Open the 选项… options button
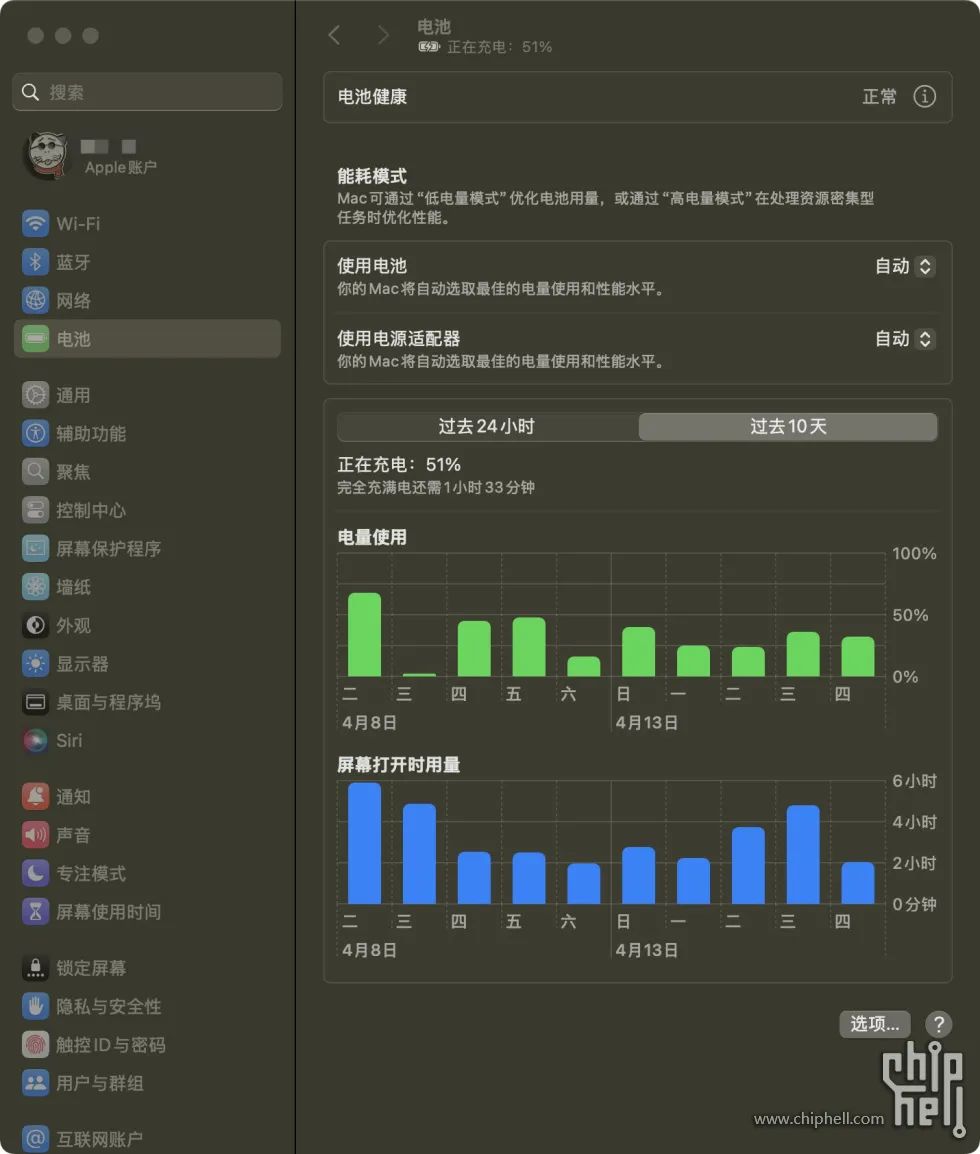 tap(875, 1024)
